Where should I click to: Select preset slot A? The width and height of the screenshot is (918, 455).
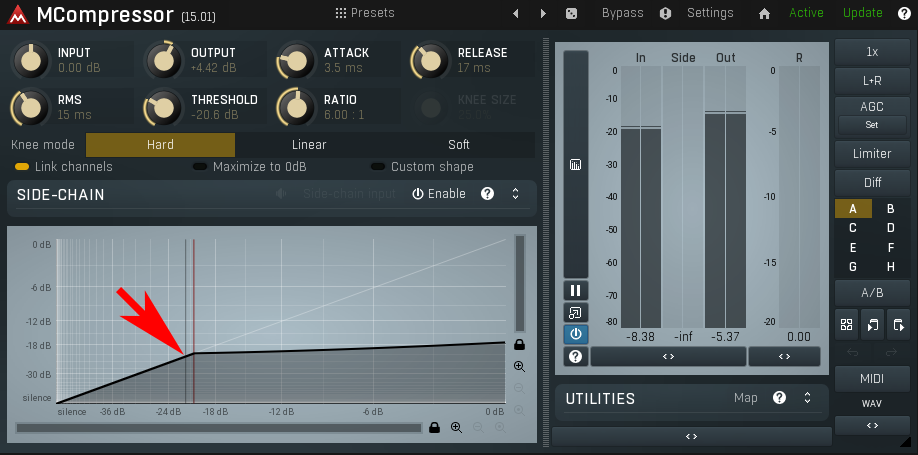(853, 209)
